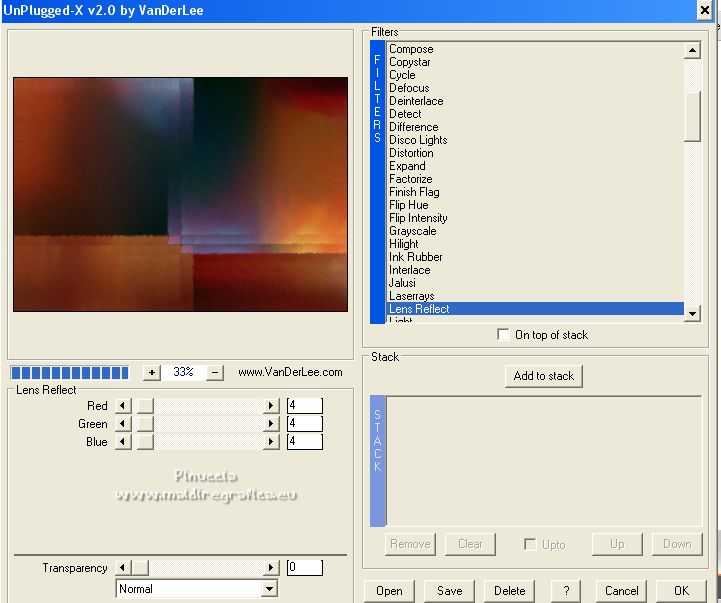This screenshot has height=603, width=721.
Task: Click Delete preset button
Action: coord(509,591)
